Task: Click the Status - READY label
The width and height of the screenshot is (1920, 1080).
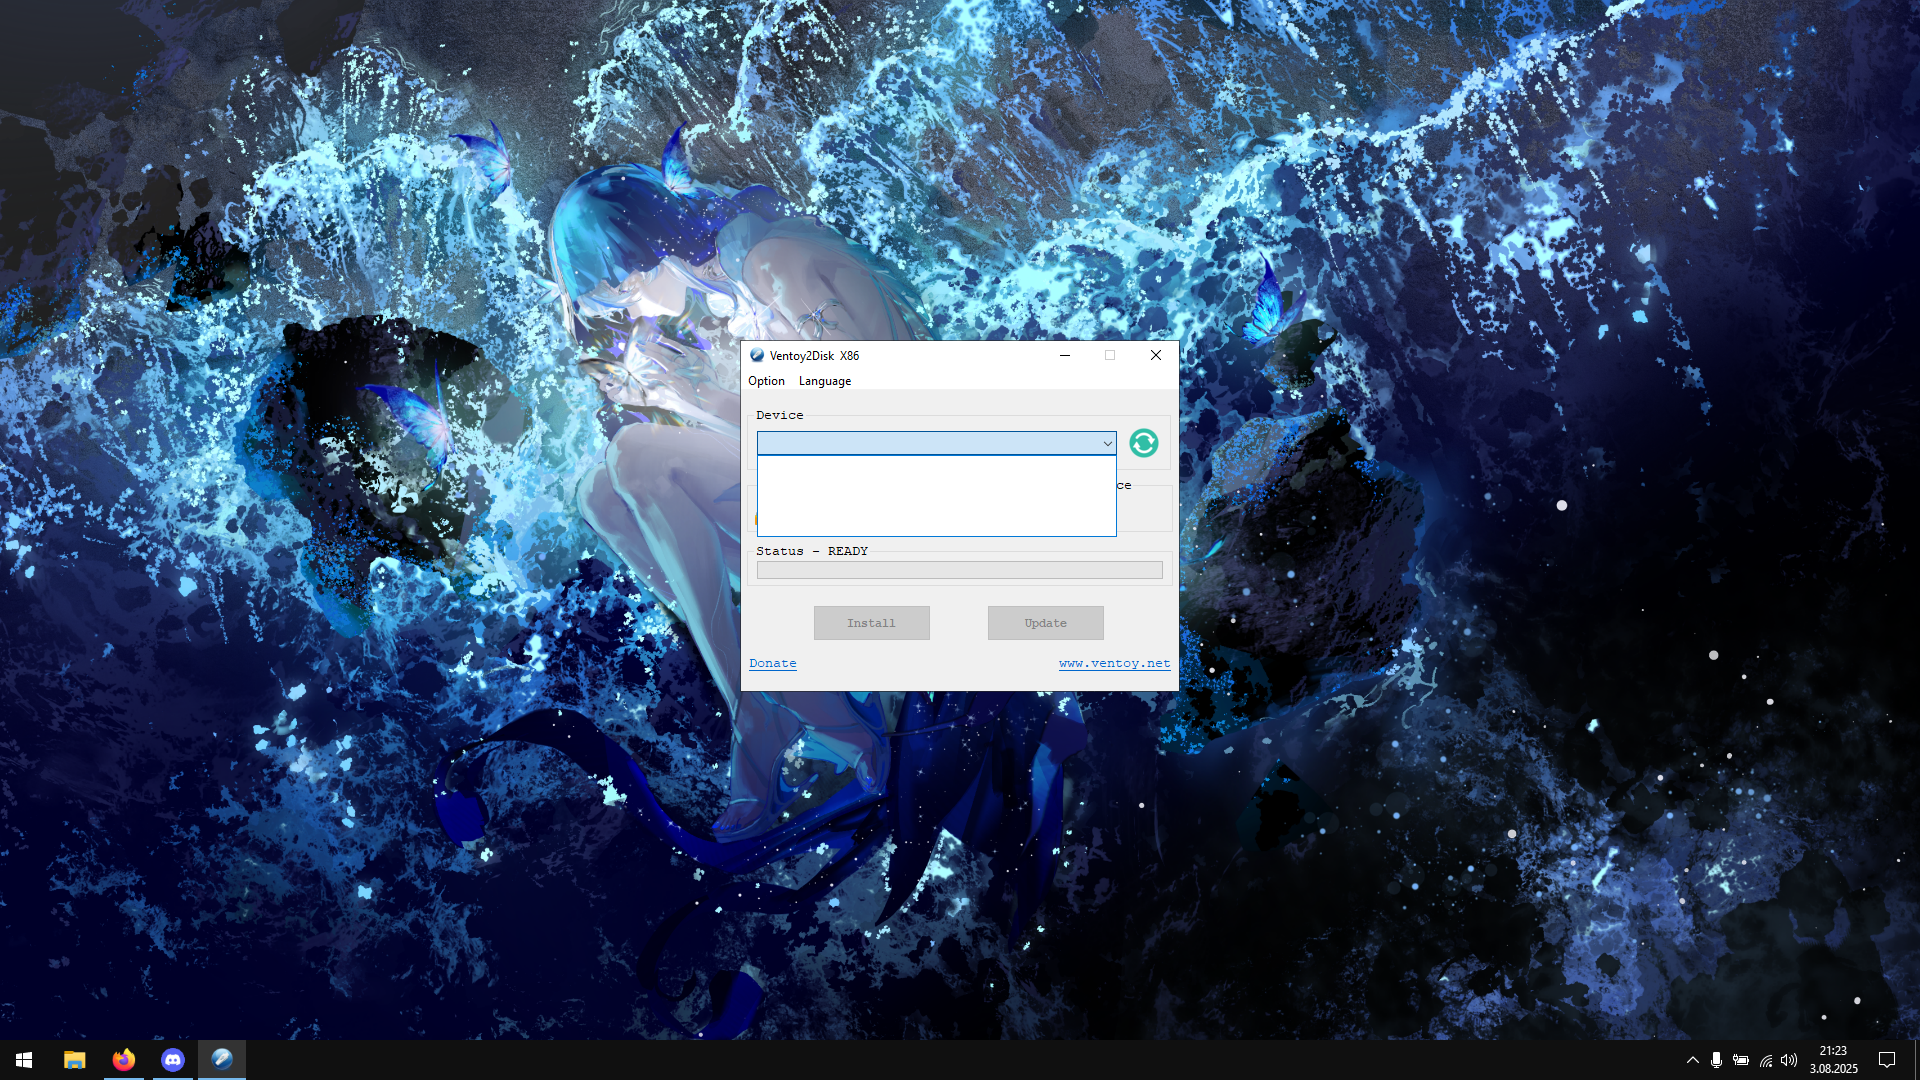Action: (x=812, y=551)
